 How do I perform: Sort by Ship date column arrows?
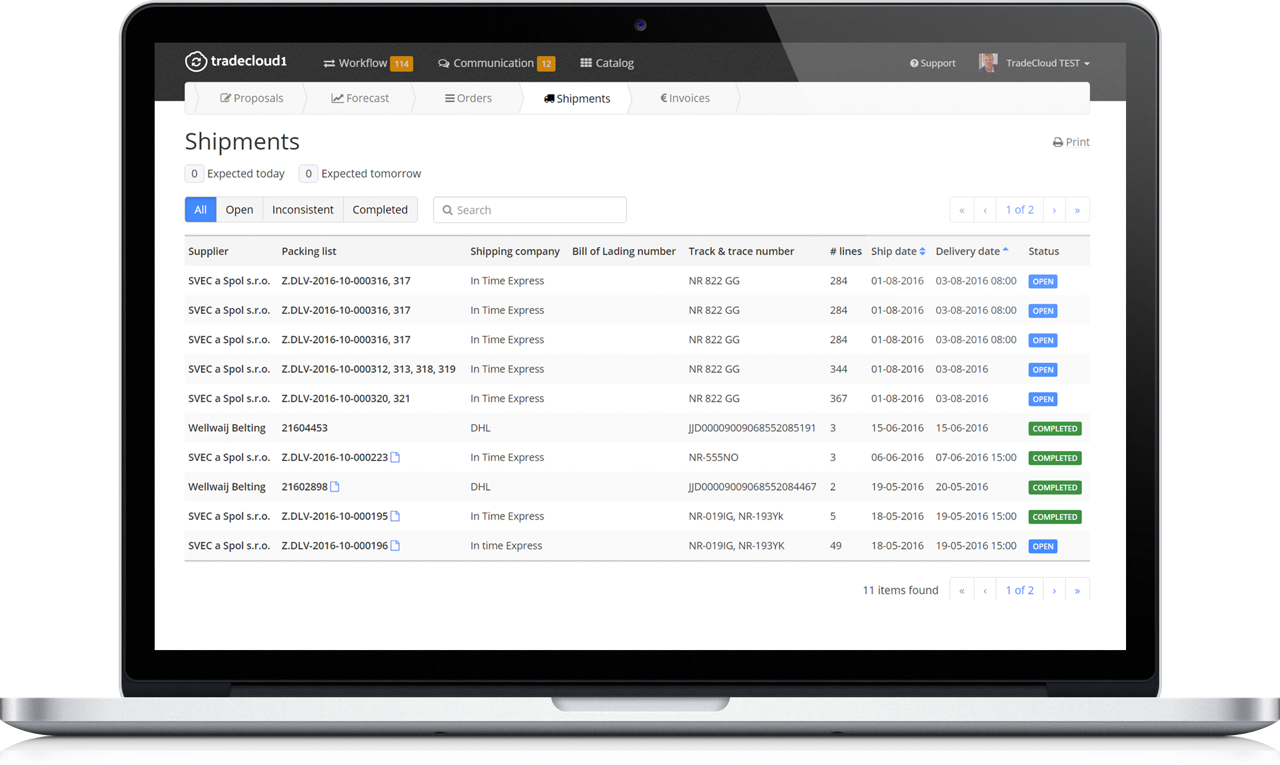[x=922, y=251]
